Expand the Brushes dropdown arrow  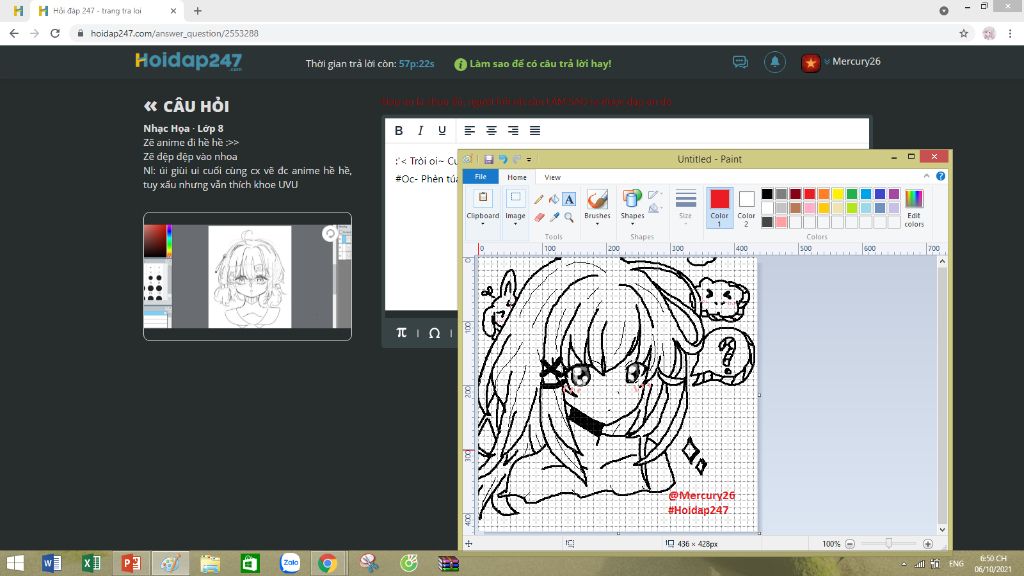[x=597, y=224]
